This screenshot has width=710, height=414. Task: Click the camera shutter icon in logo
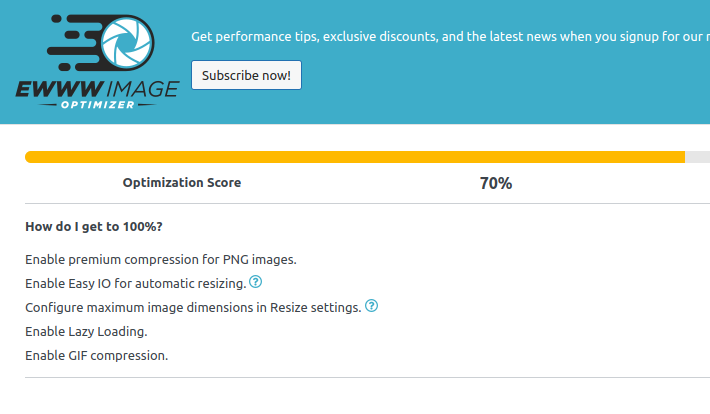127,43
